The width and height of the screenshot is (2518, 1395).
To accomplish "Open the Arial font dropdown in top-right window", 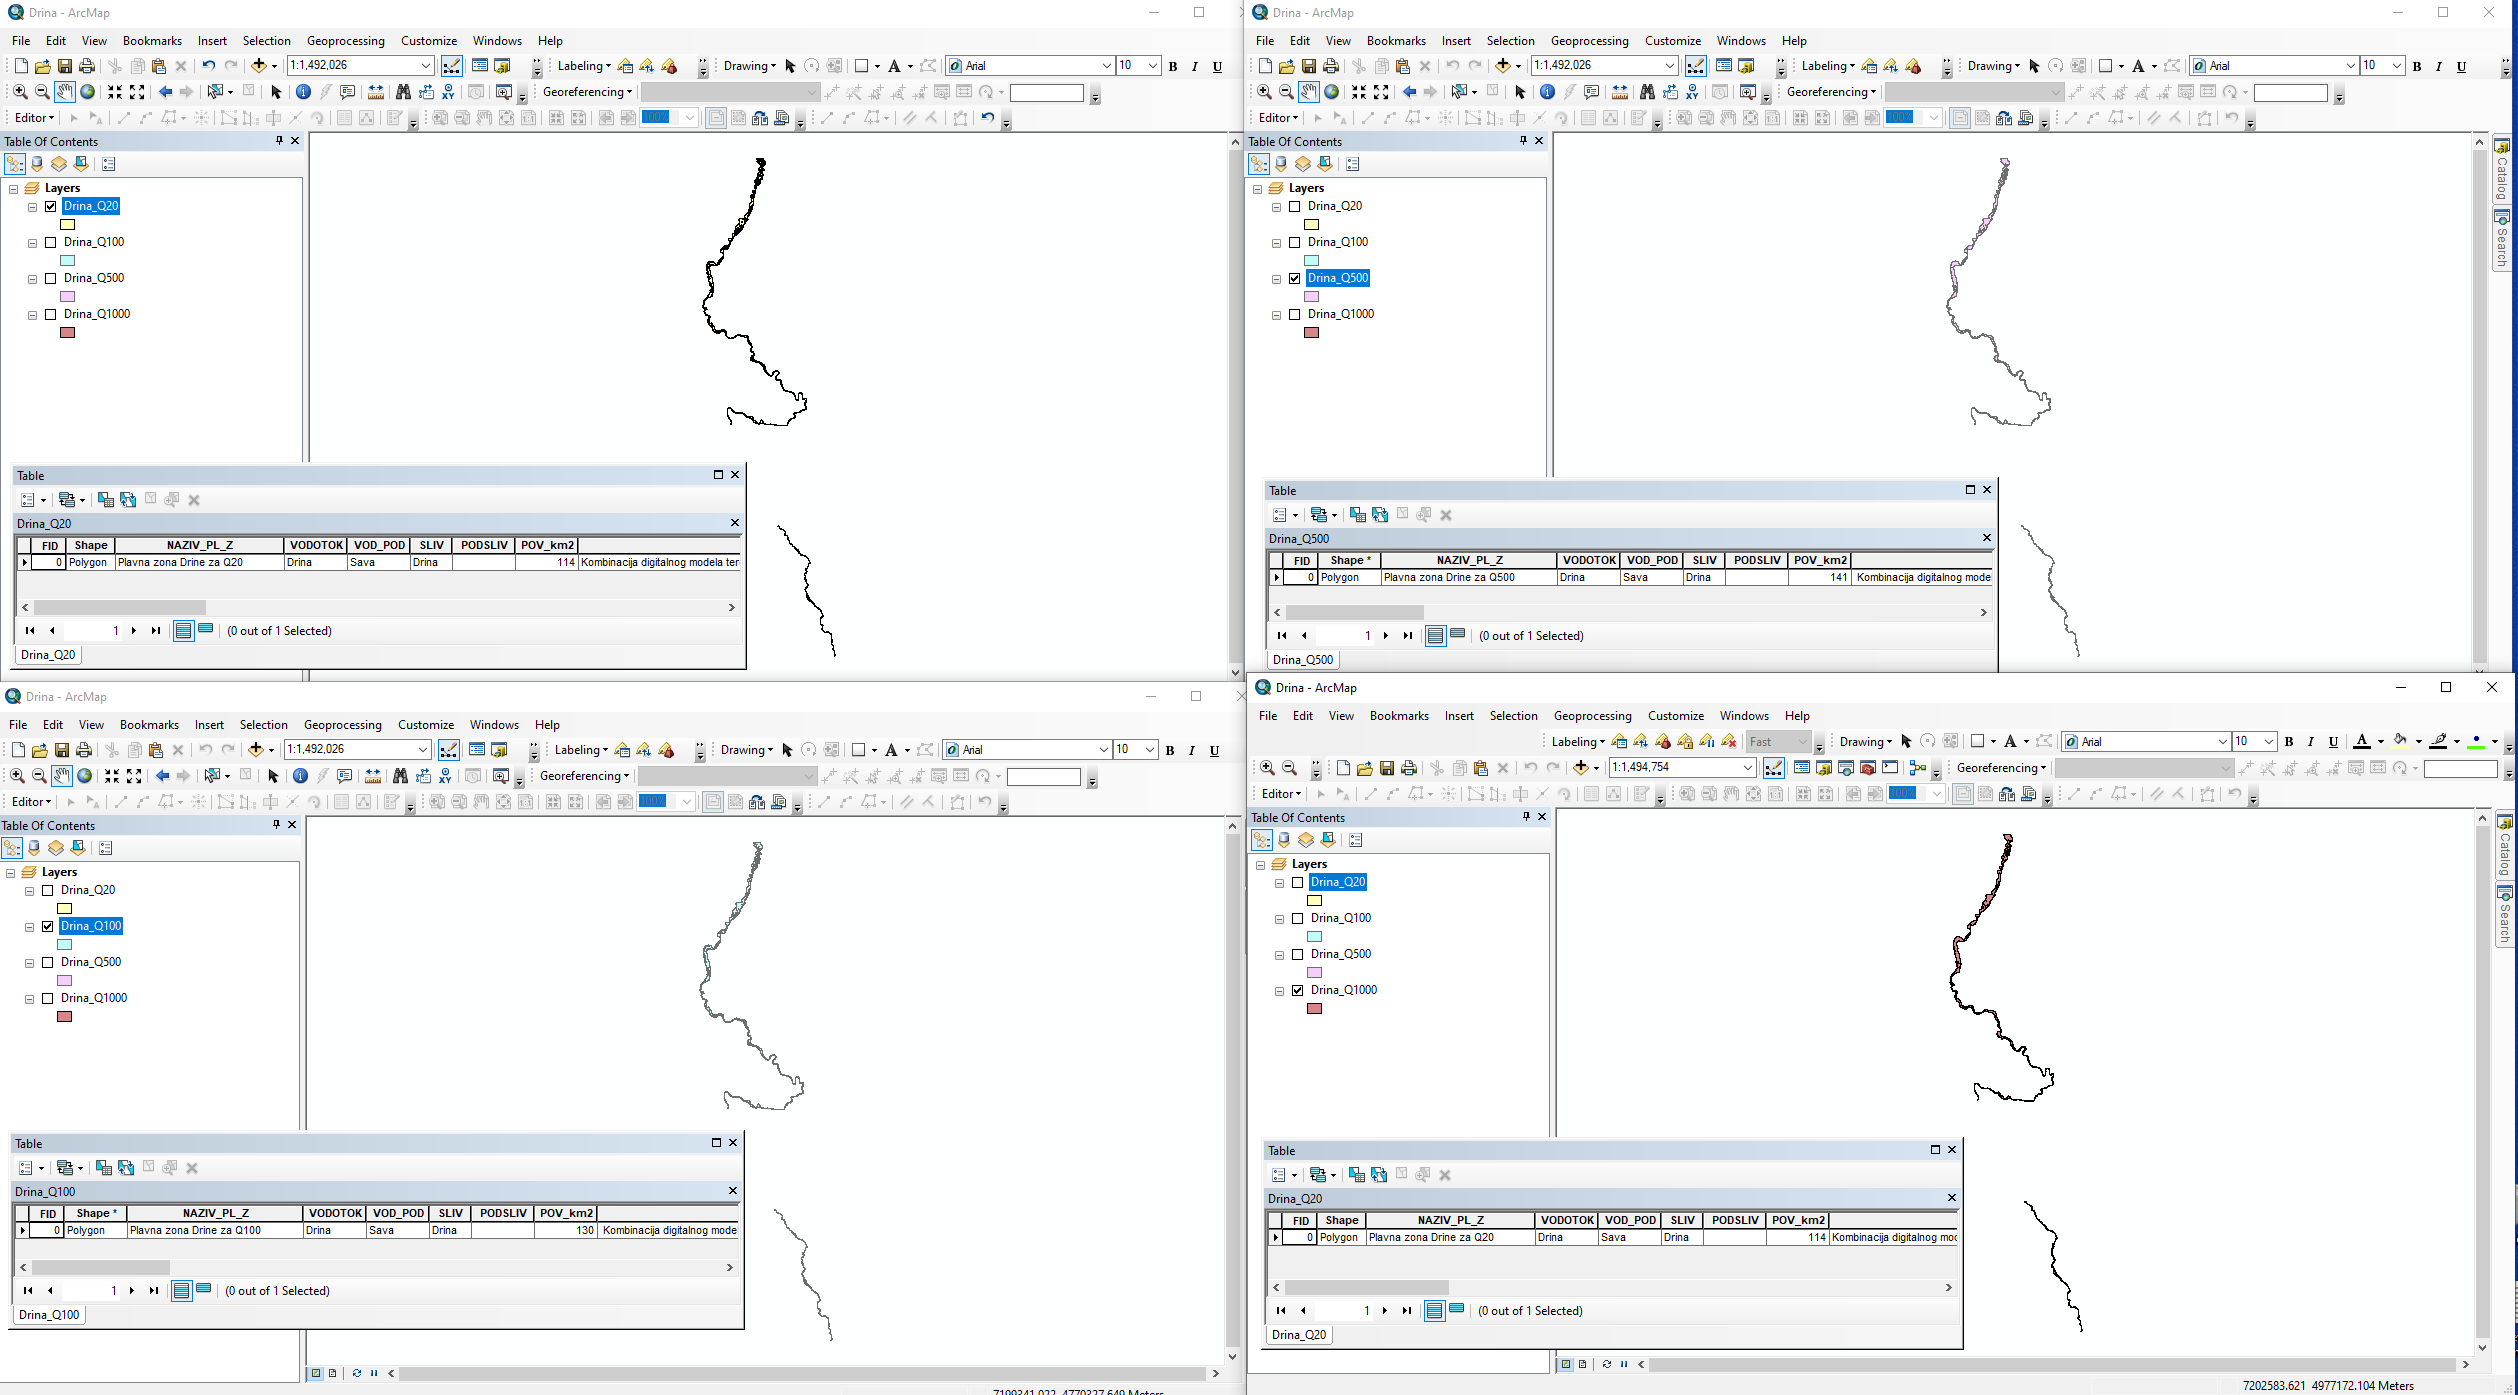I will tap(2350, 66).
